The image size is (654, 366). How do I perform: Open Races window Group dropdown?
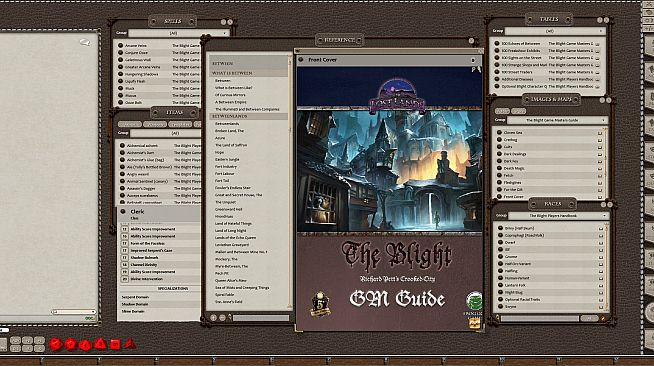[x=558, y=216]
